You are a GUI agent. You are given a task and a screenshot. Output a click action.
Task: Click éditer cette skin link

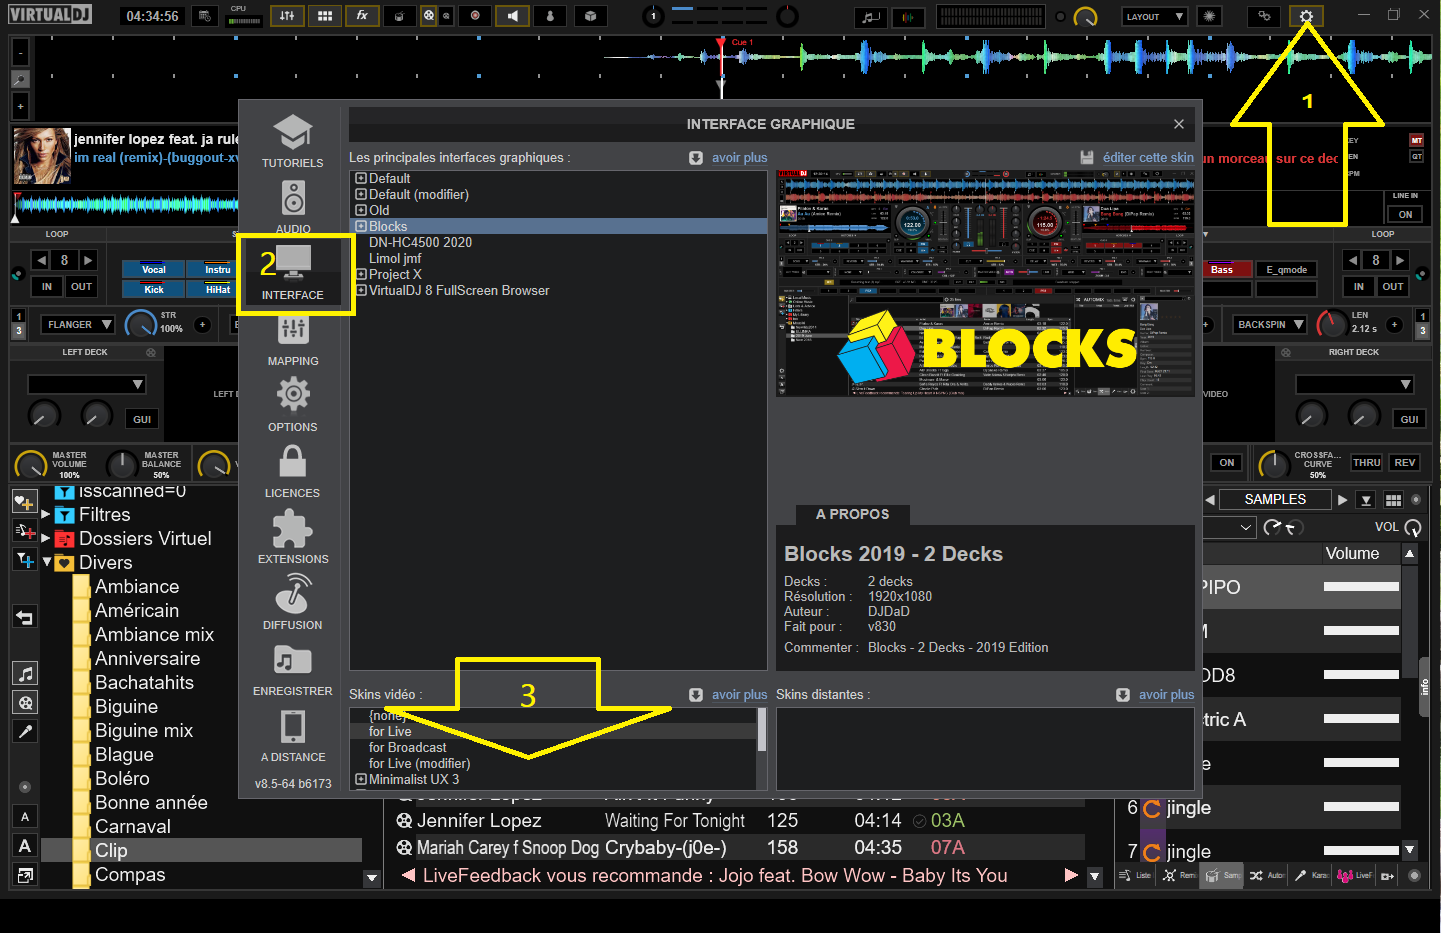tap(1148, 158)
